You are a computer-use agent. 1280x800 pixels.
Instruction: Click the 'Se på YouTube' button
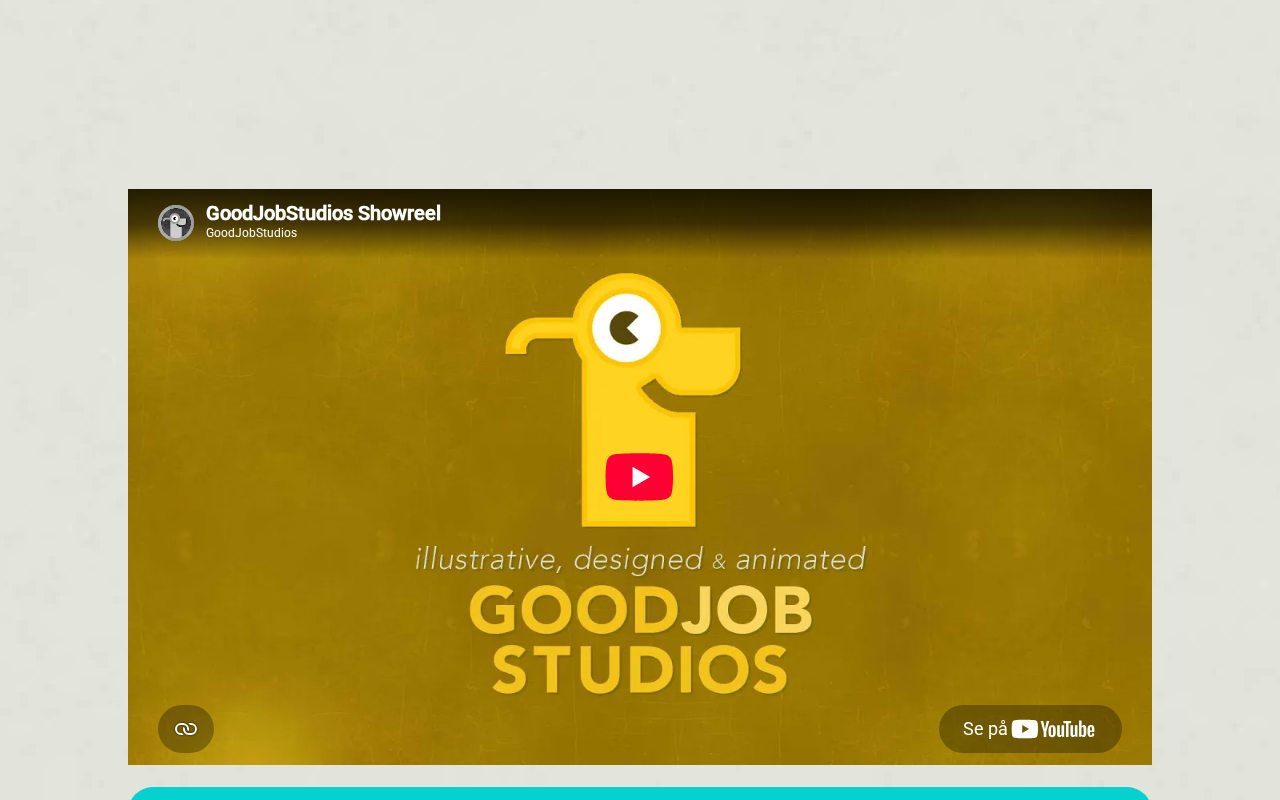coord(1030,729)
